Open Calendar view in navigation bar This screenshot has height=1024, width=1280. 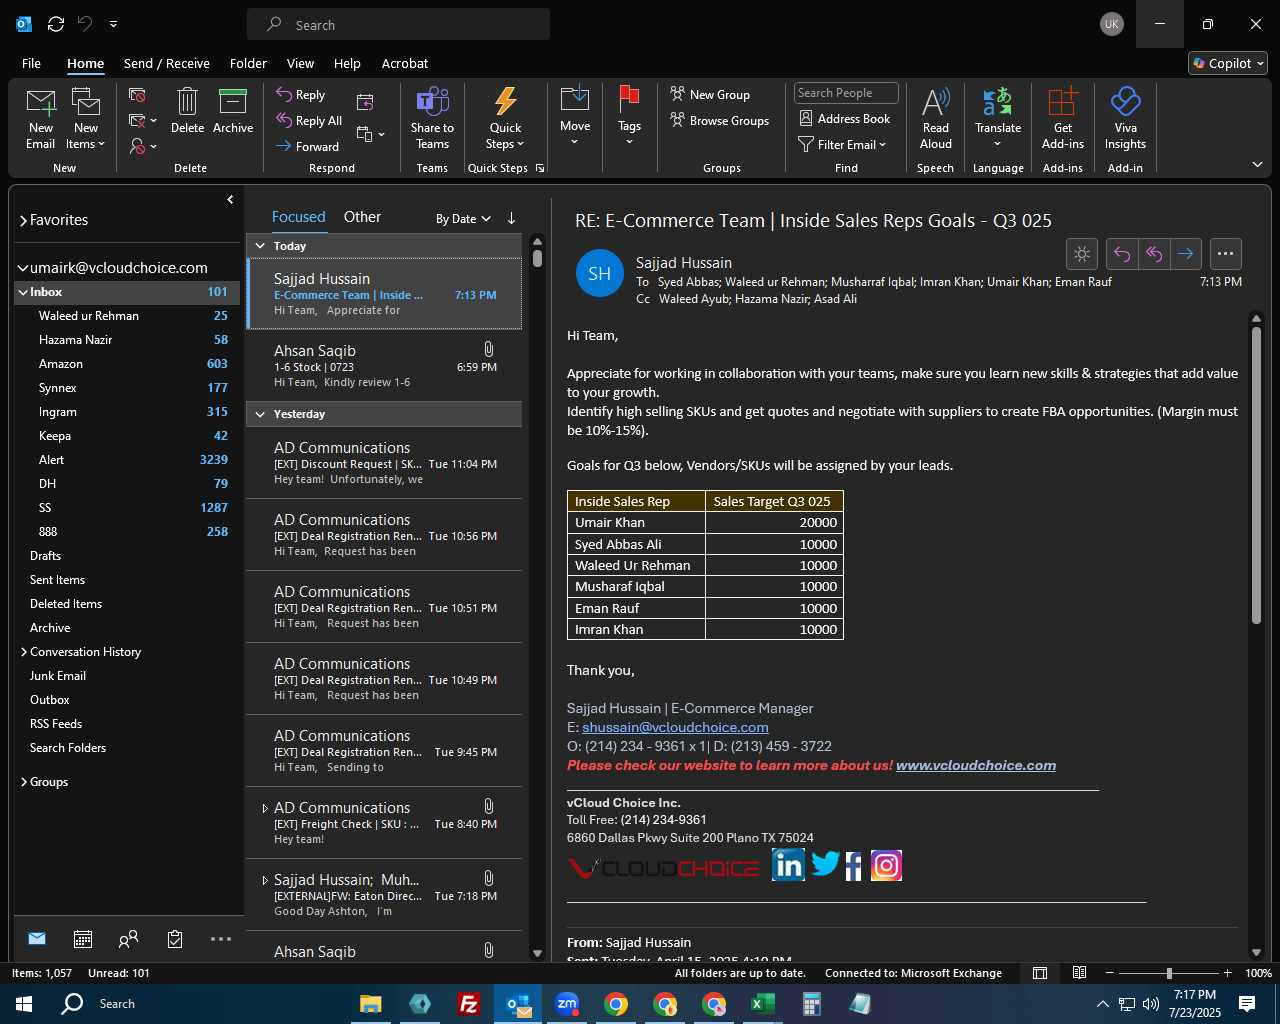83,939
